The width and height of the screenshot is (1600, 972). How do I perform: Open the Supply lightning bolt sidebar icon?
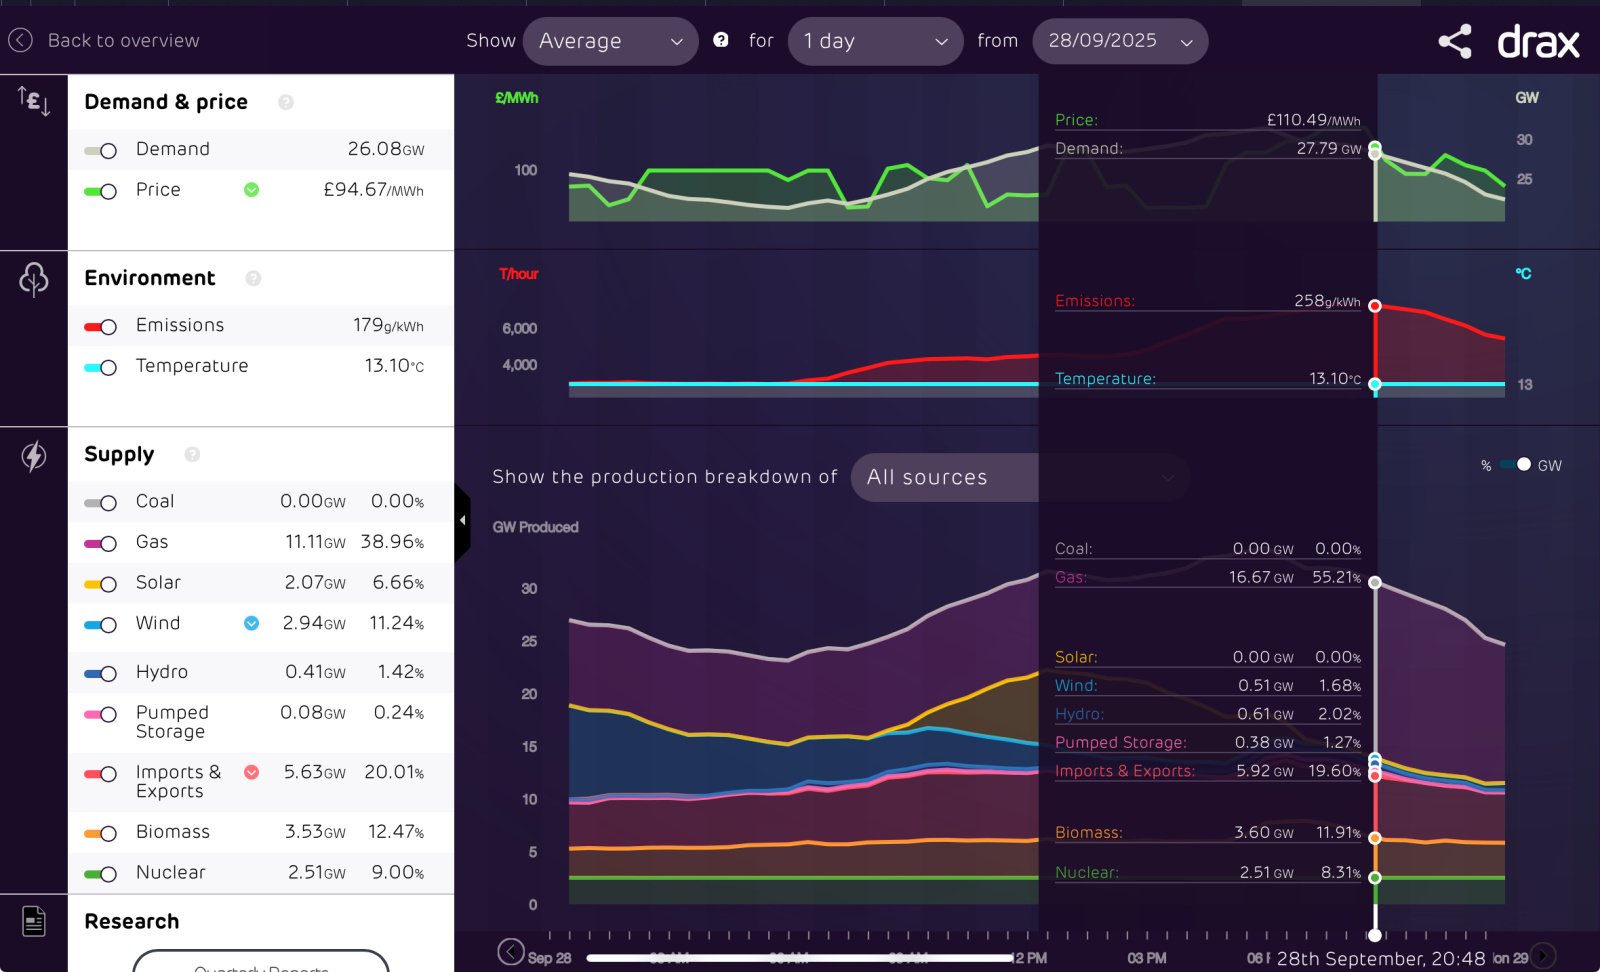pyautogui.click(x=34, y=456)
